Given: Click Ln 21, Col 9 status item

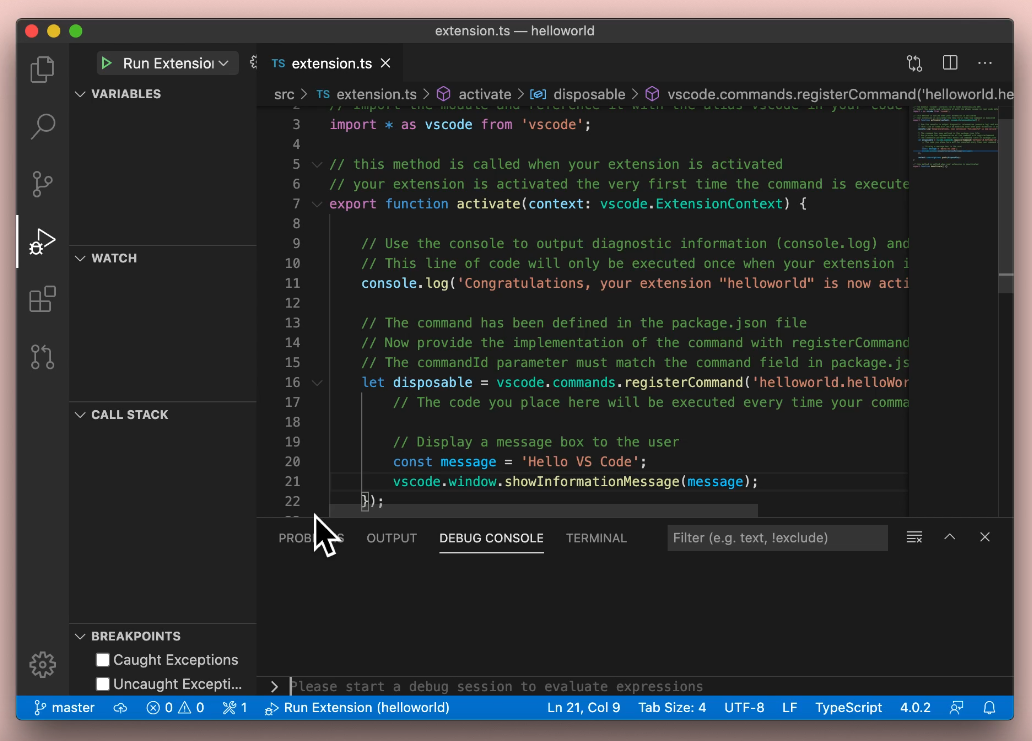Looking at the screenshot, I should coord(583,707).
